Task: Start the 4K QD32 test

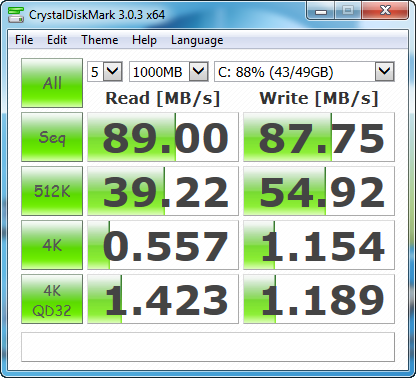Action: 52,299
